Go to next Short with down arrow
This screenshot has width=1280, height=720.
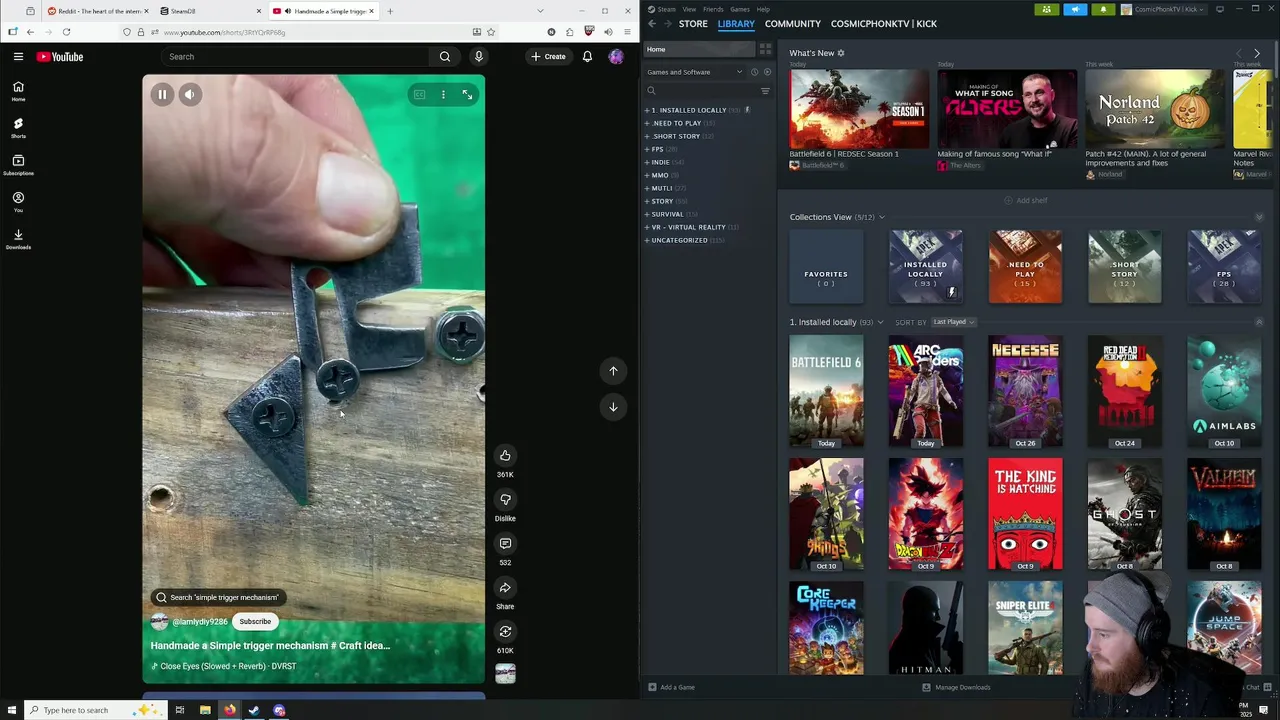[x=613, y=407]
